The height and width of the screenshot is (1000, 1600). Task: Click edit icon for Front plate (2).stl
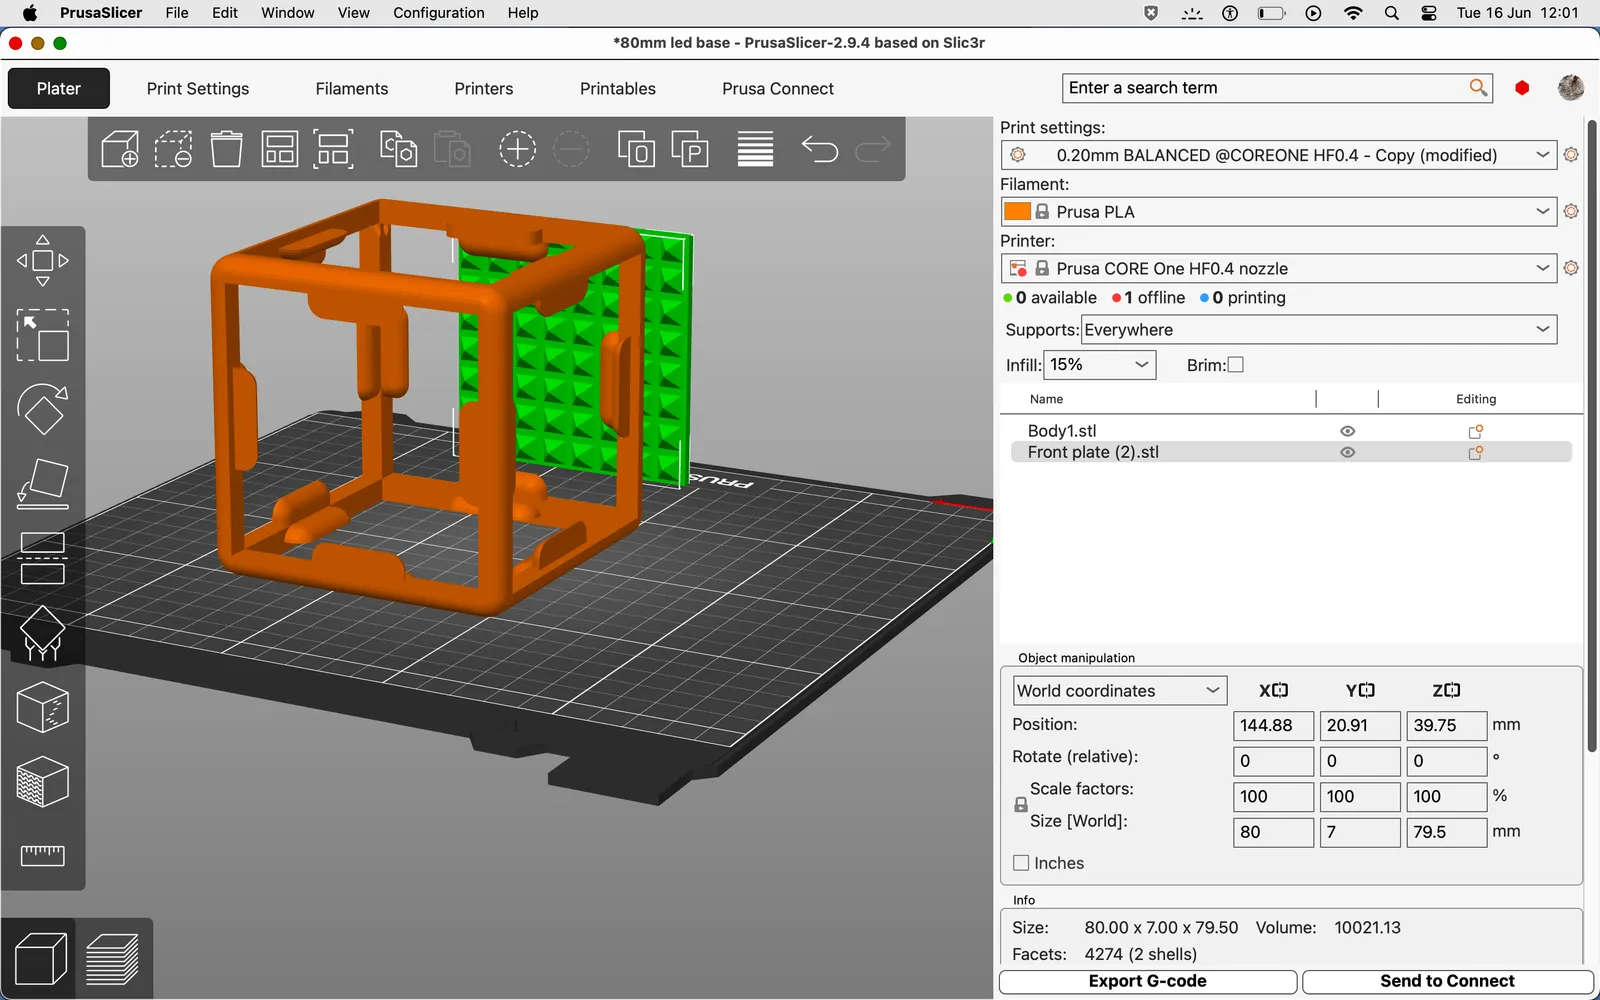1475,452
